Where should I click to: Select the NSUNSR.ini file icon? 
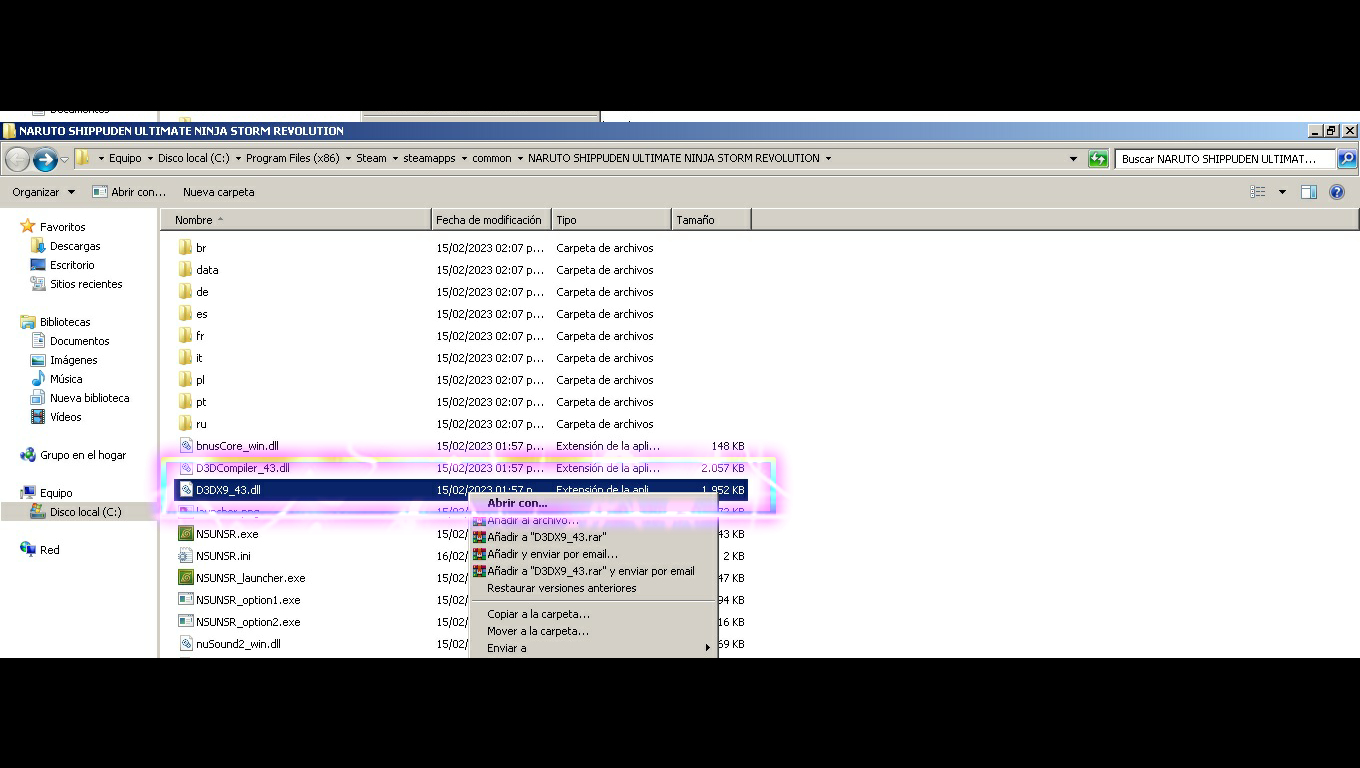pos(185,556)
